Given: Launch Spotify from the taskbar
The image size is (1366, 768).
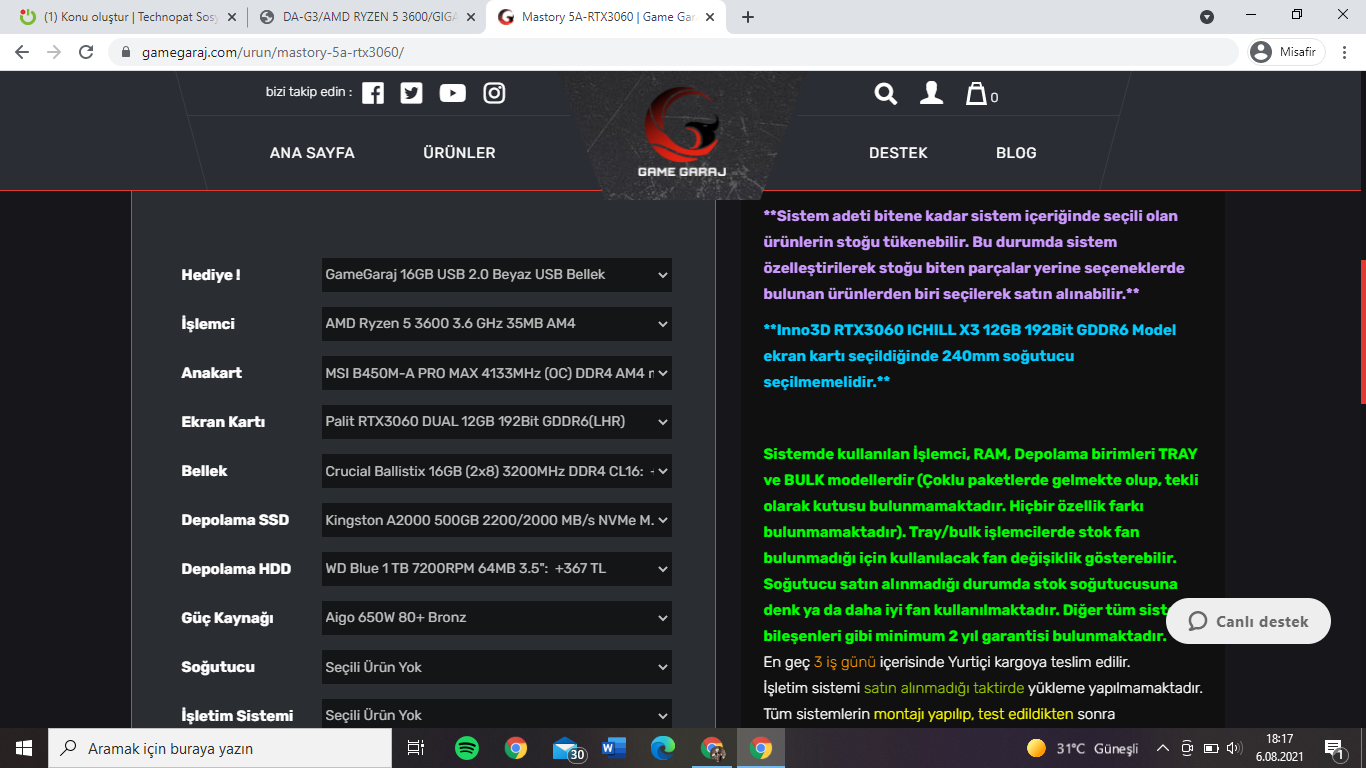Looking at the screenshot, I should click(x=466, y=748).
